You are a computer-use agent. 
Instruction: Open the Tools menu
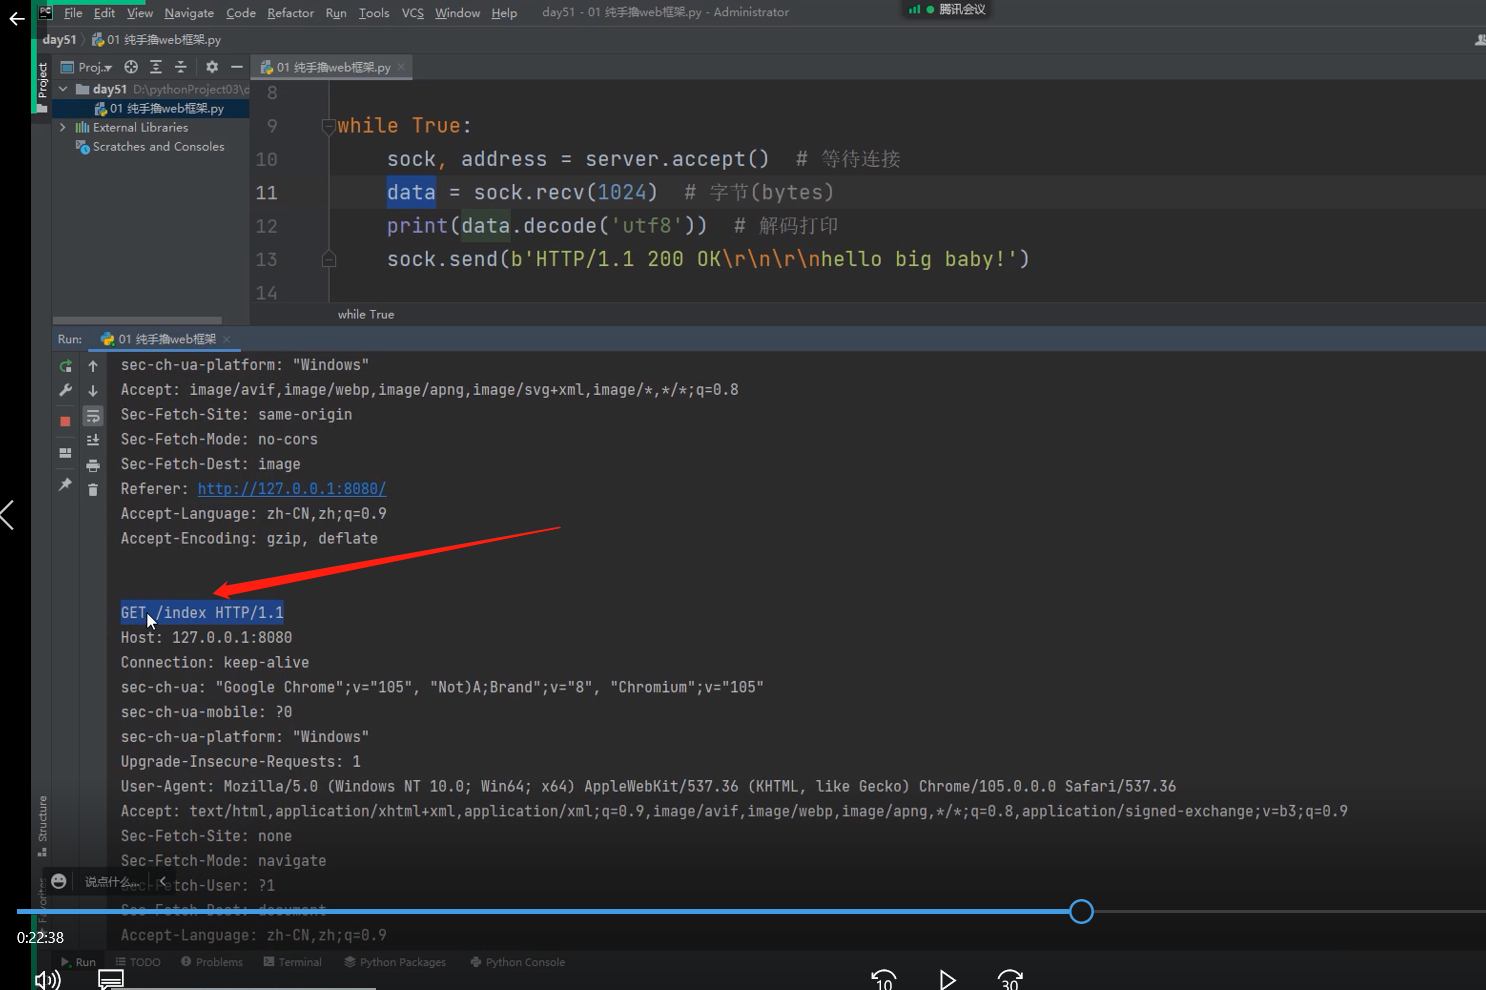[374, 13]
